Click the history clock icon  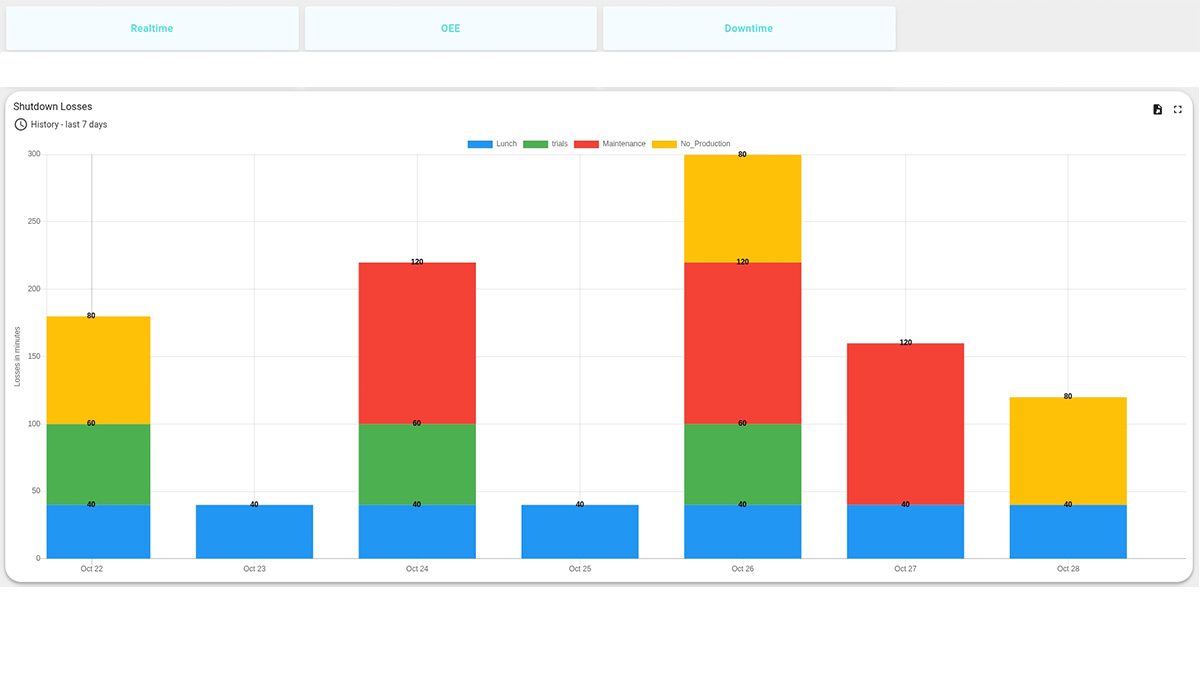[x=21, y=125]
